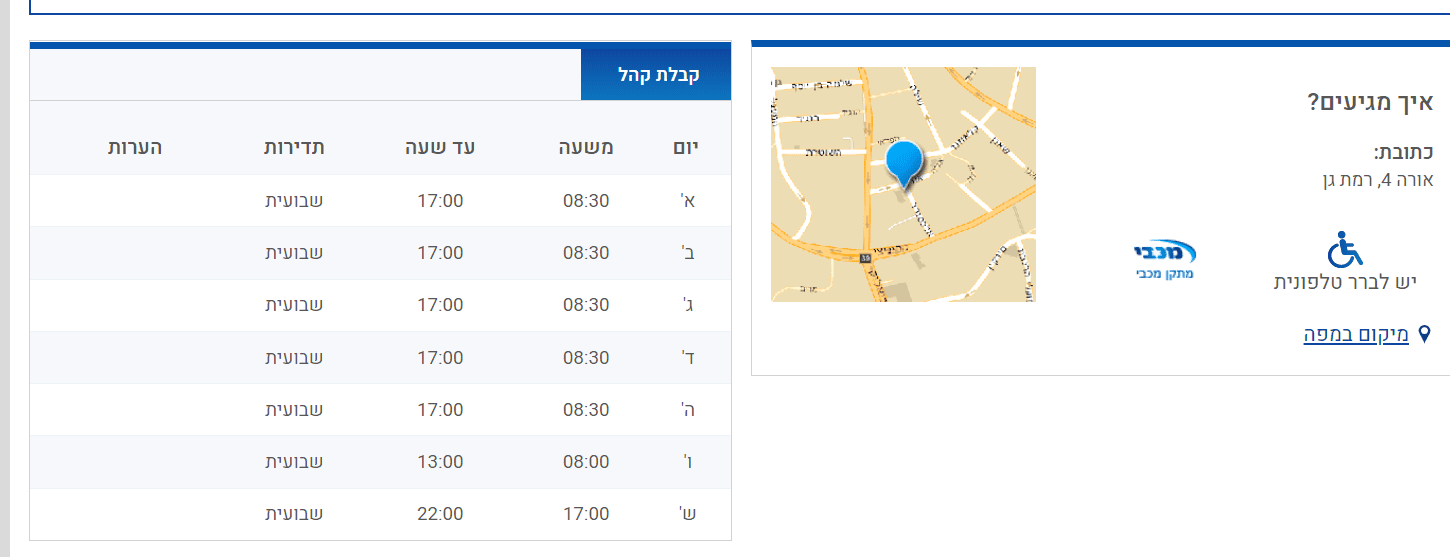Select the Saturday ש' row

[380, 514]
